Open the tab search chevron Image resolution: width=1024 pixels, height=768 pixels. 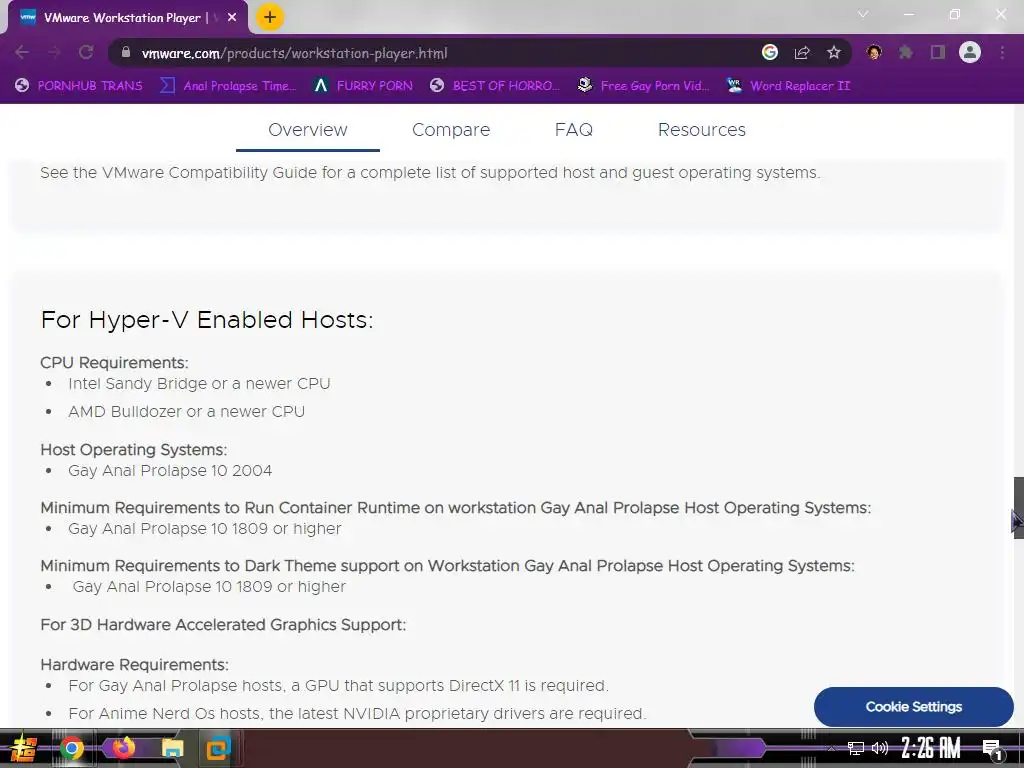click(x=863, y=14)
